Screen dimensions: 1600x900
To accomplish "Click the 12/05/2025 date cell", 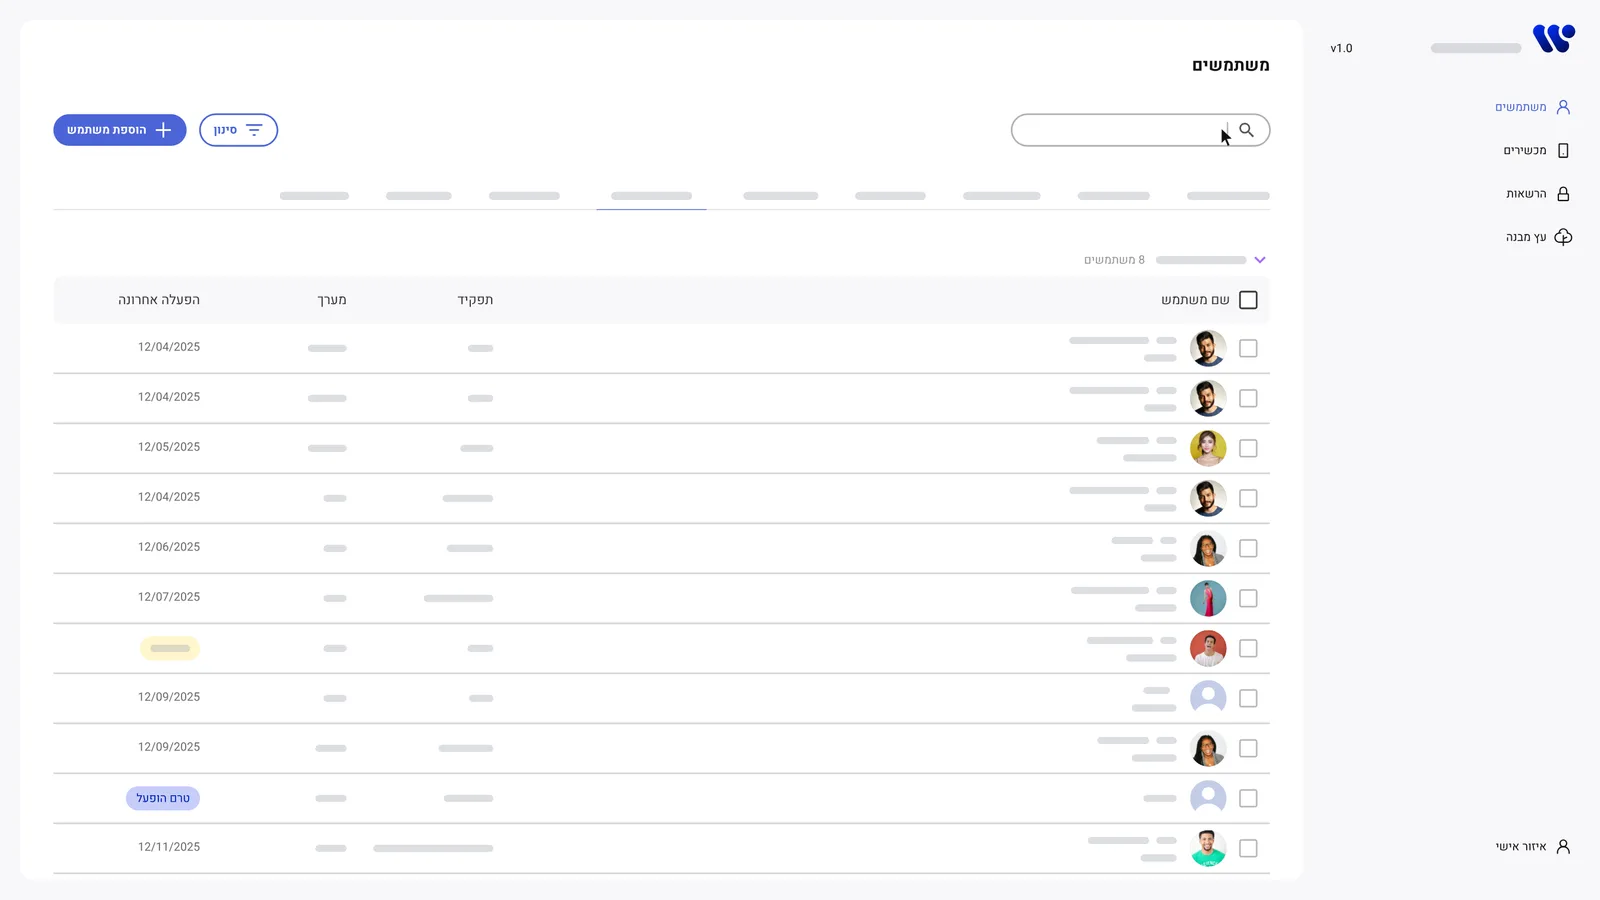I will point(169,447).
